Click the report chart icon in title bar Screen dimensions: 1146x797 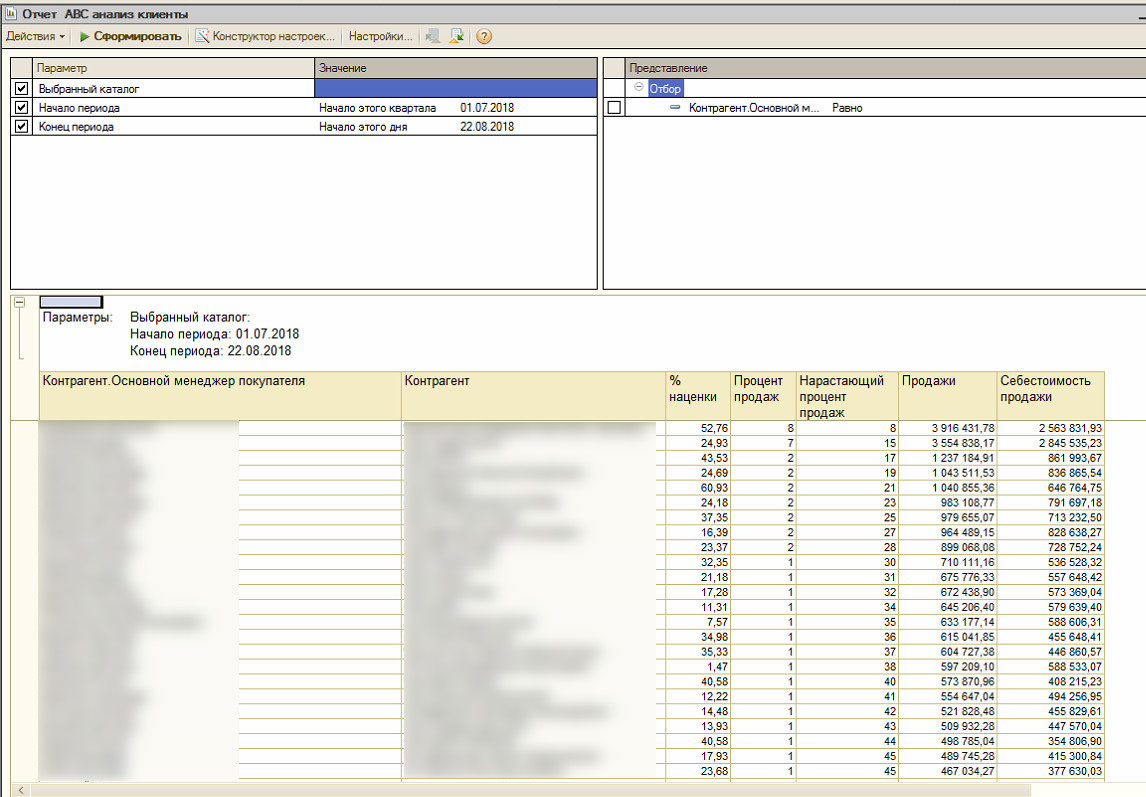tap(11, 14)
